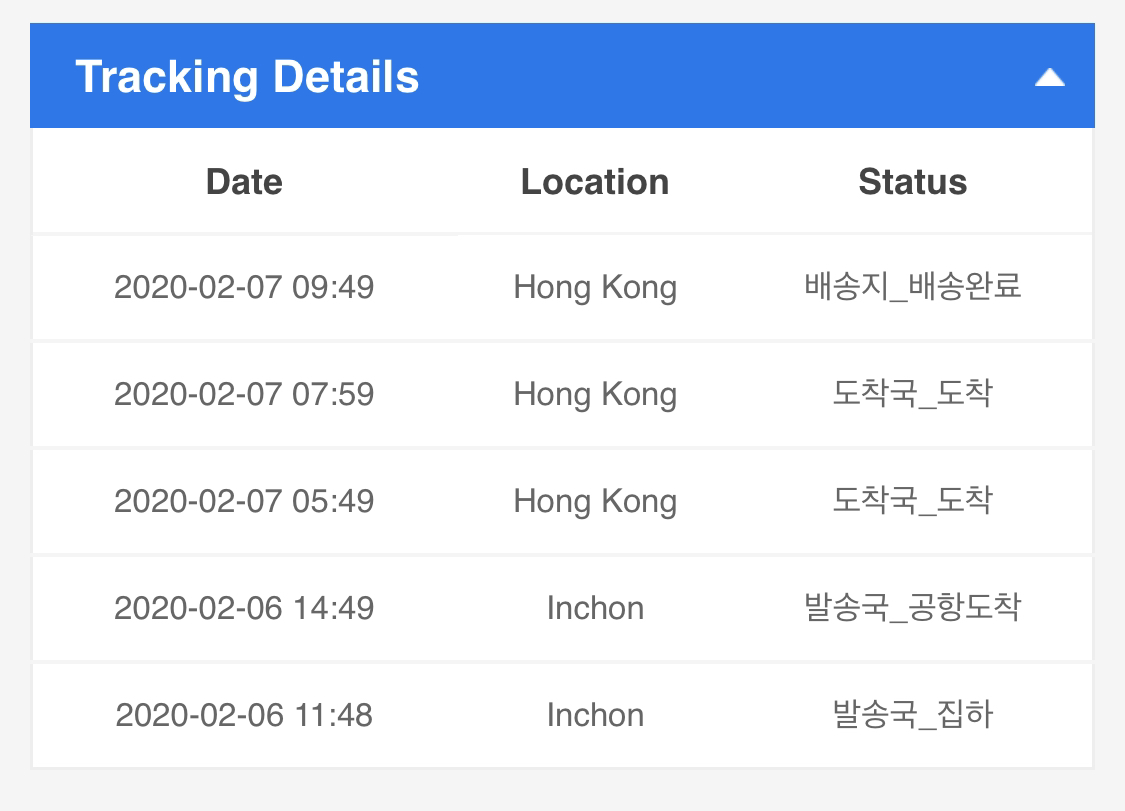Click Inchon in the 14:49 row
Screen dimensions: 1125x811
(x=595, y=608)
